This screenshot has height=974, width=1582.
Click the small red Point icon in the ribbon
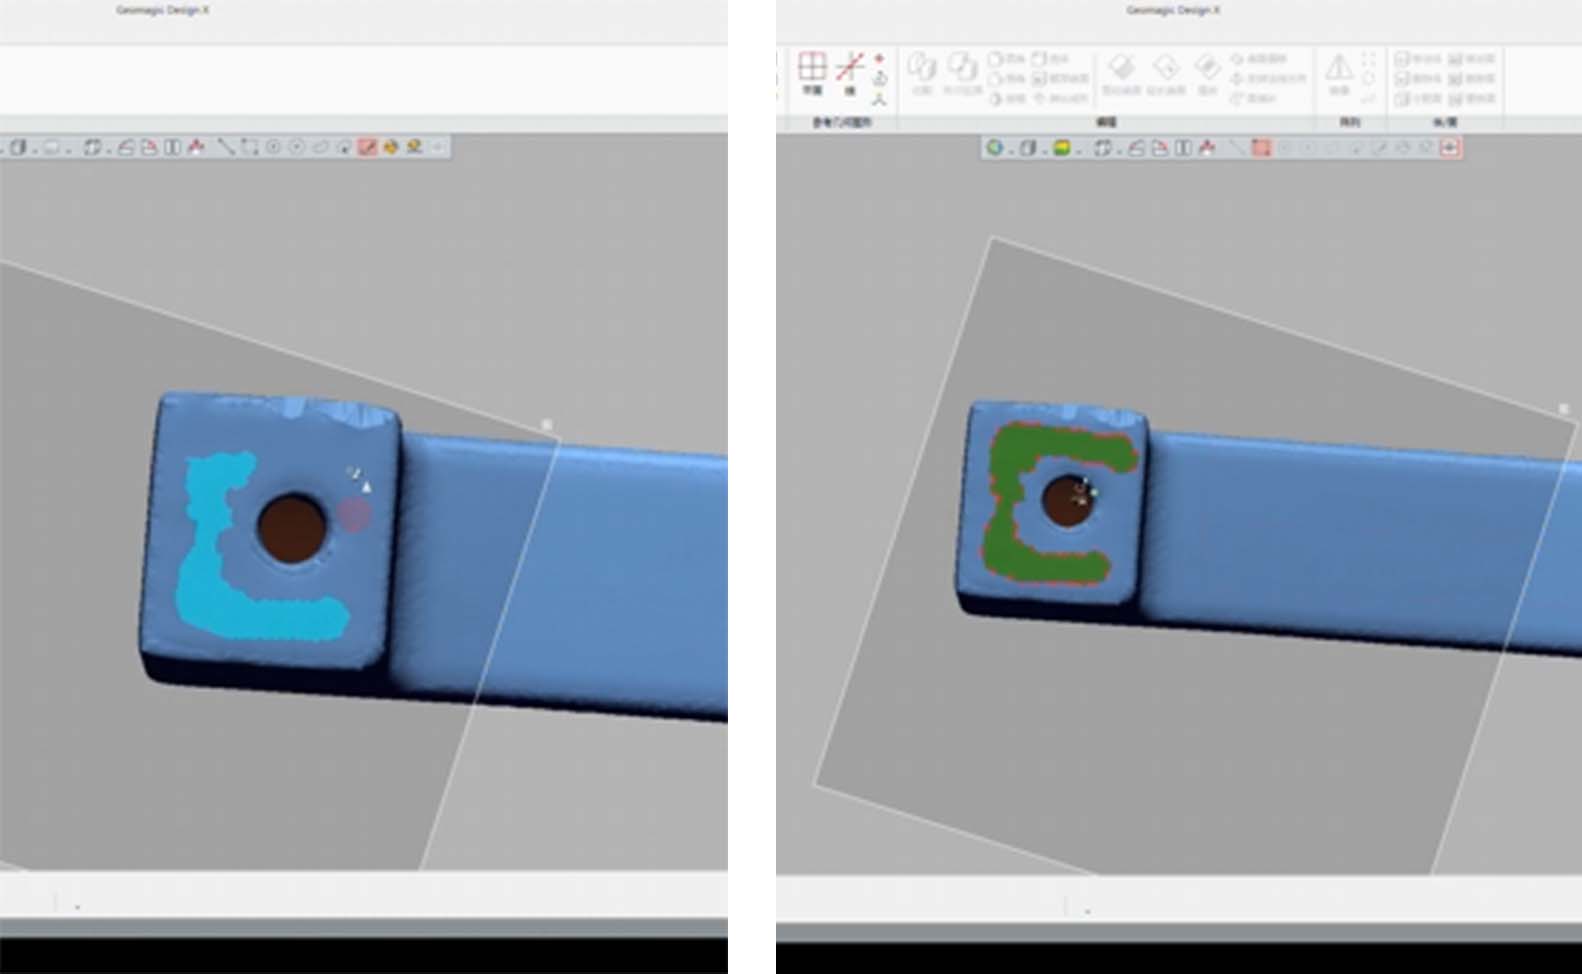coord(879,58)
